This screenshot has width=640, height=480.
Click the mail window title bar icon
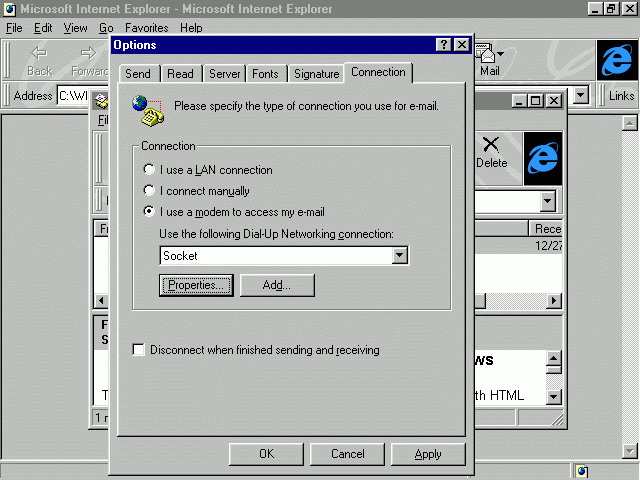pyautogui.click(x=101, y=101)
